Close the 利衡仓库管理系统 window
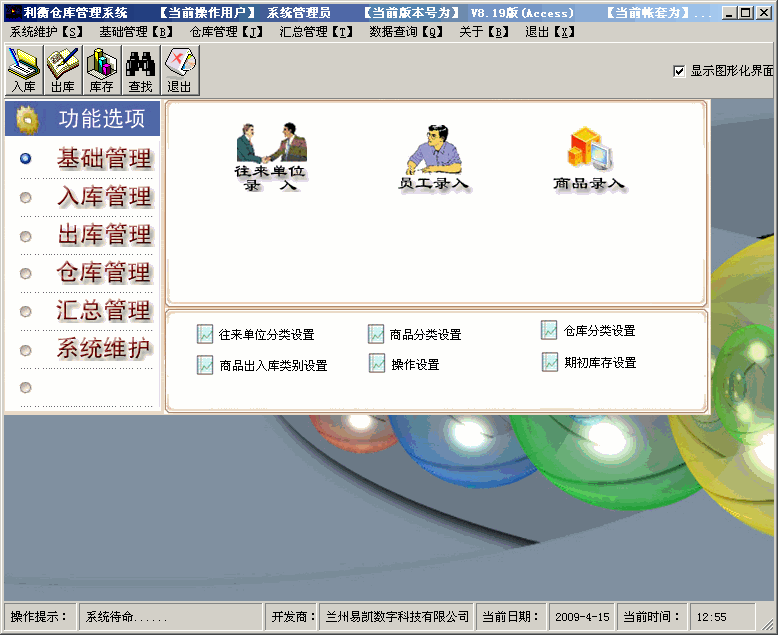The width and height of the screenshot is (778, 635). tap(764, 13)
